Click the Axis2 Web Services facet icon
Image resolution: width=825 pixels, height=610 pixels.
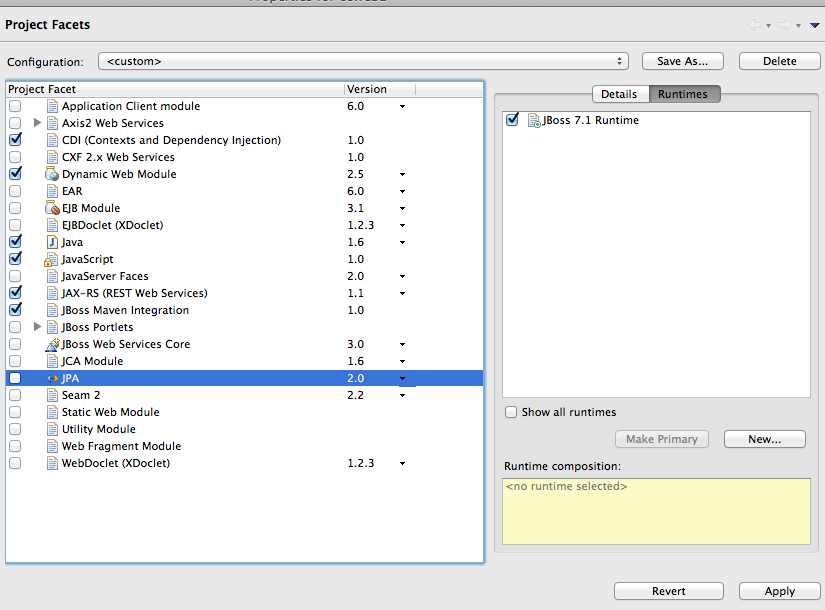pyautogui.click(x=52, y=123)
